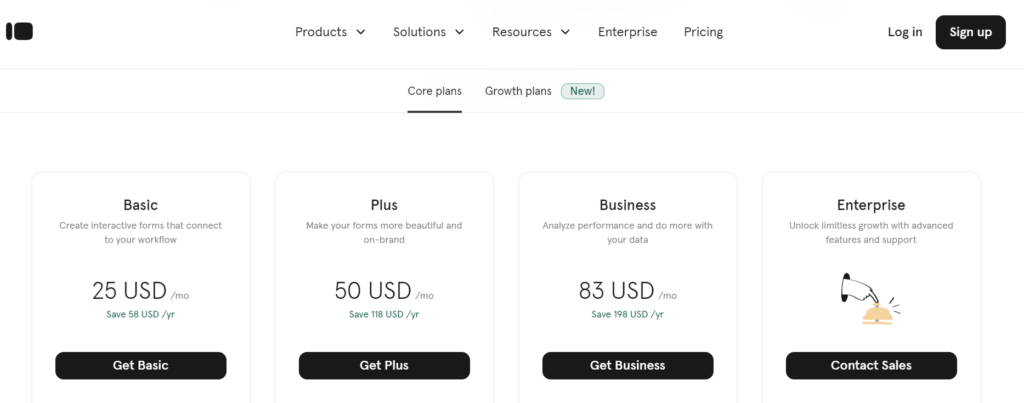The height and width of the screenshot is (403, 1024).
Task: Go to the Enterprise nav link
Action: point(627,32)
